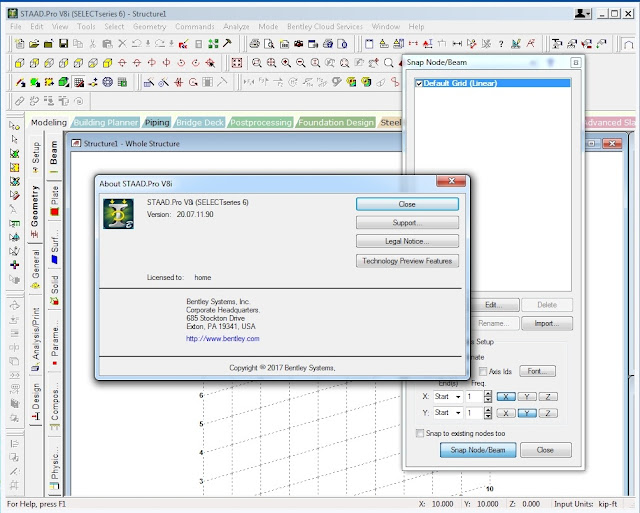Click the Rotate Down red icon
The image size is (640, 513).
tap(137, 63)
